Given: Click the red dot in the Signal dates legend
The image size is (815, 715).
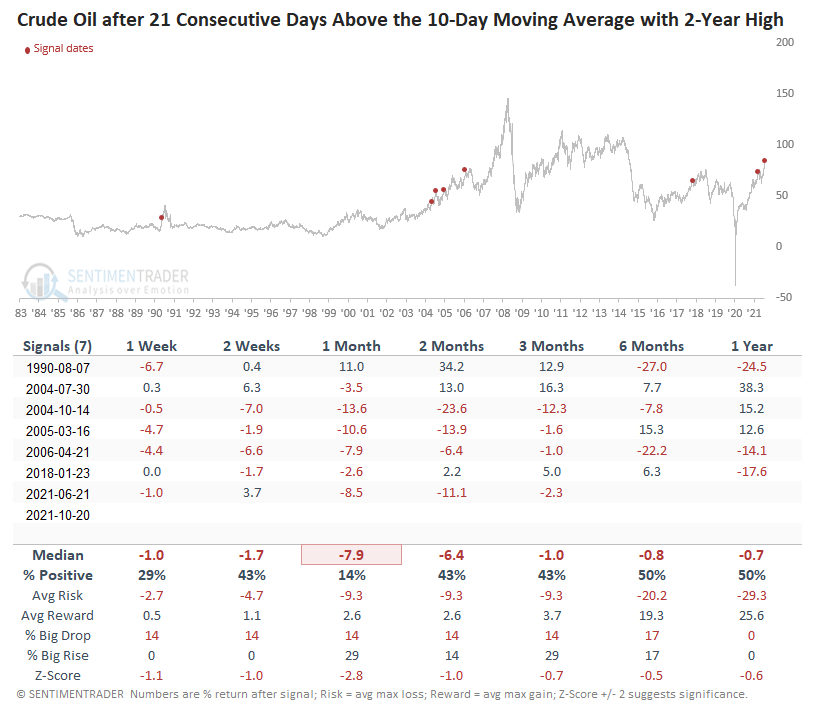Looking at the screenshot, I should point(27,48).
